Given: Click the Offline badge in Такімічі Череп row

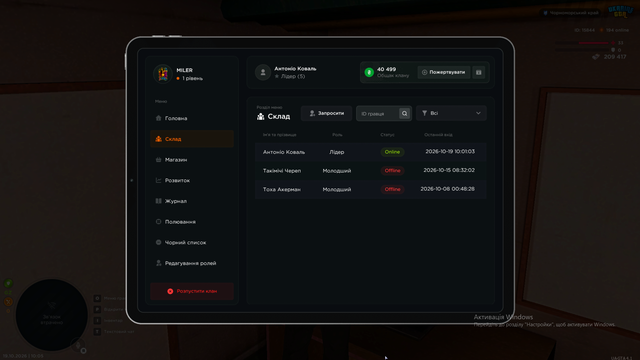Looking at the screenshot, I should [x=392, y=171].
